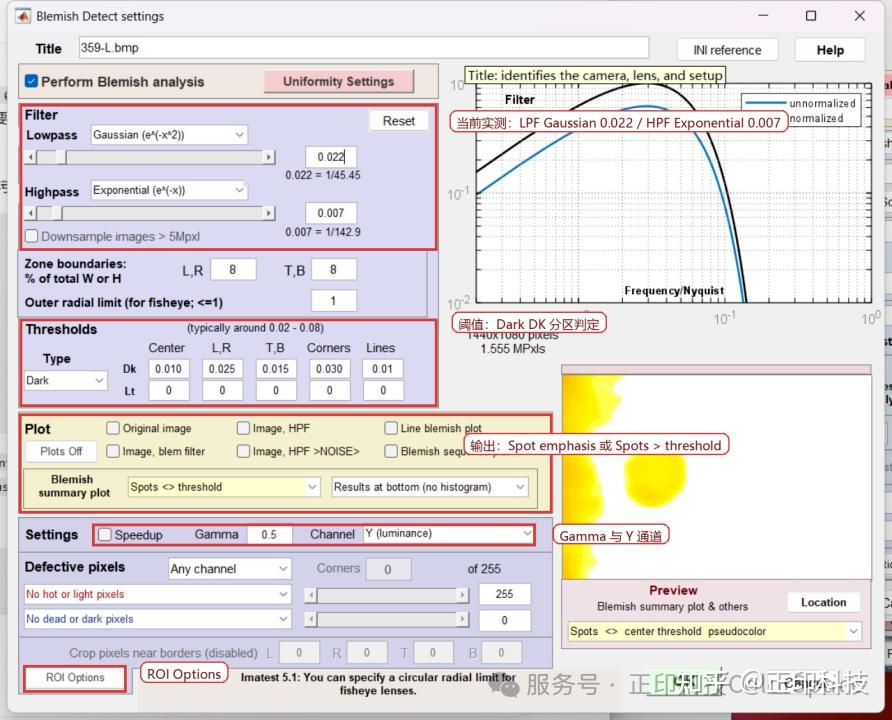
Task: Click Lt Lines threshold field
Action: click(383, 391)
